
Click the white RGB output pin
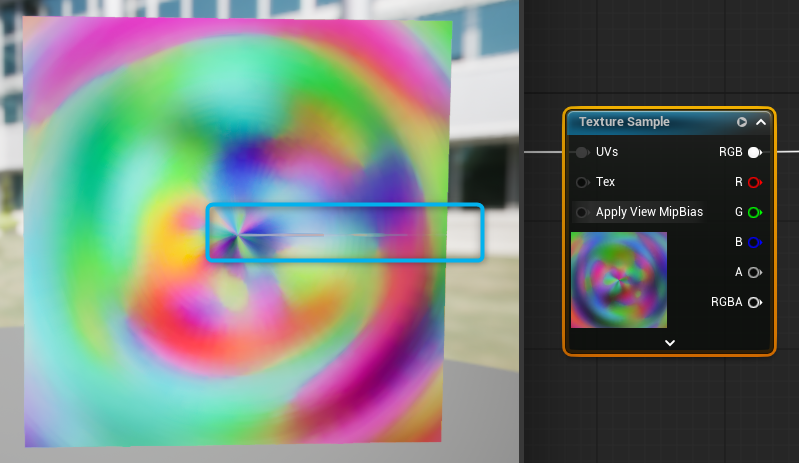(754, 153)
